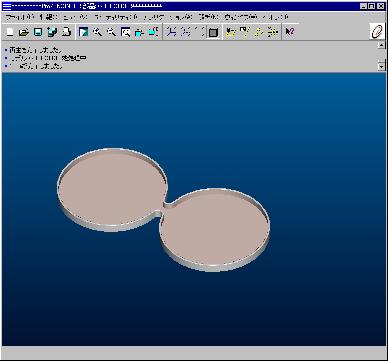Save the model with the disk icon

pos(38,32)
